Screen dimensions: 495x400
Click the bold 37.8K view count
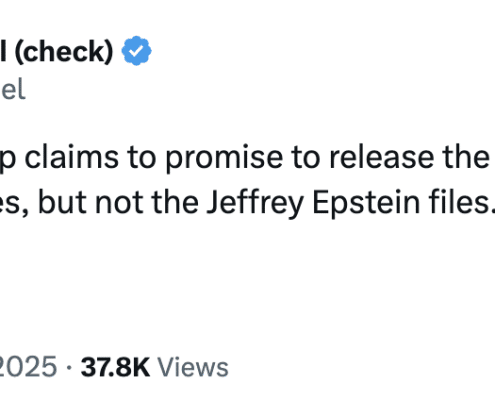(x=115, y=367)
